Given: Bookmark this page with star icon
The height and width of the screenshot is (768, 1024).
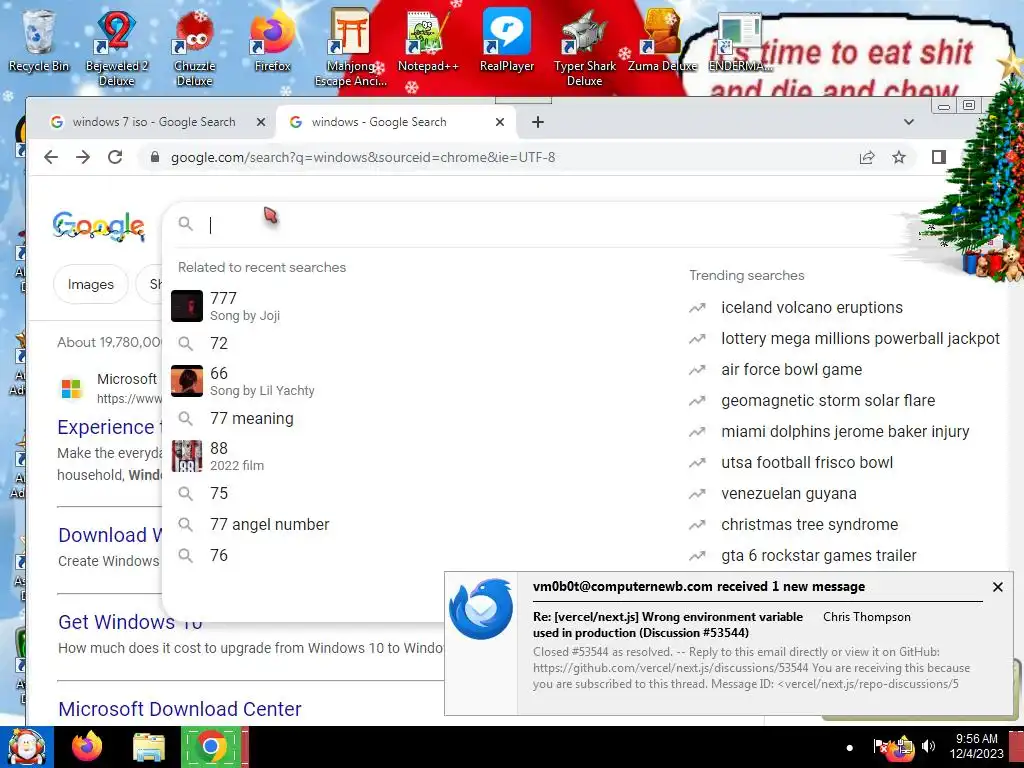Looking at the screenshot, I should 899,157.
